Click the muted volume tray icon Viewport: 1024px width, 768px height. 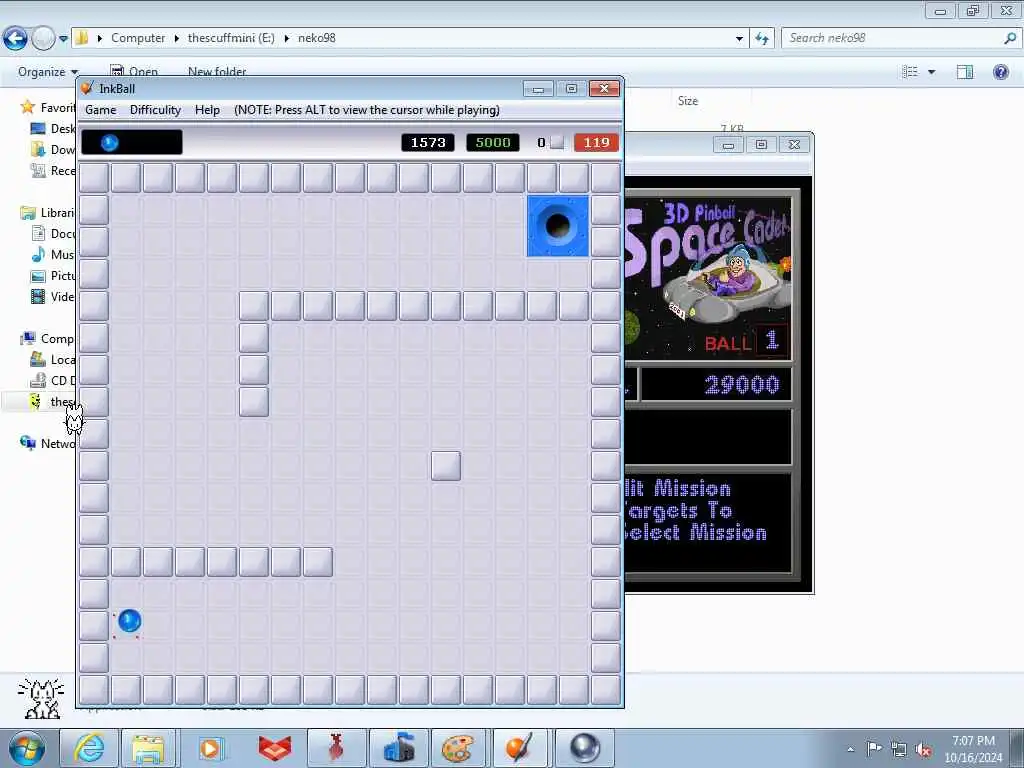(x=923, y=750)
